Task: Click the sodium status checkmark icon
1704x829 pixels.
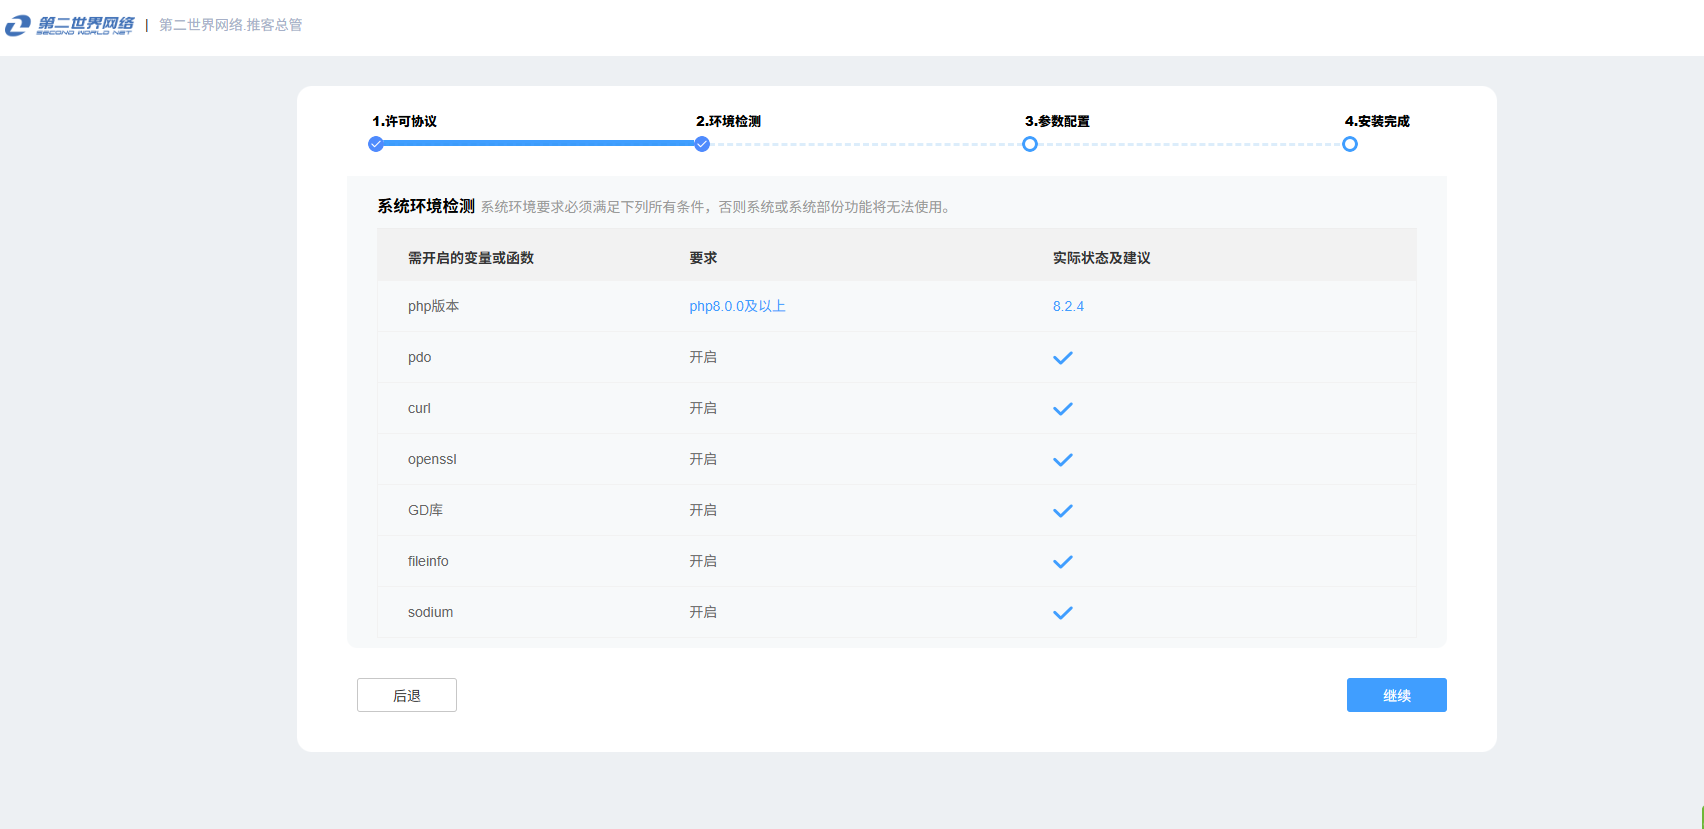Action: click(x=1062, y=613)
